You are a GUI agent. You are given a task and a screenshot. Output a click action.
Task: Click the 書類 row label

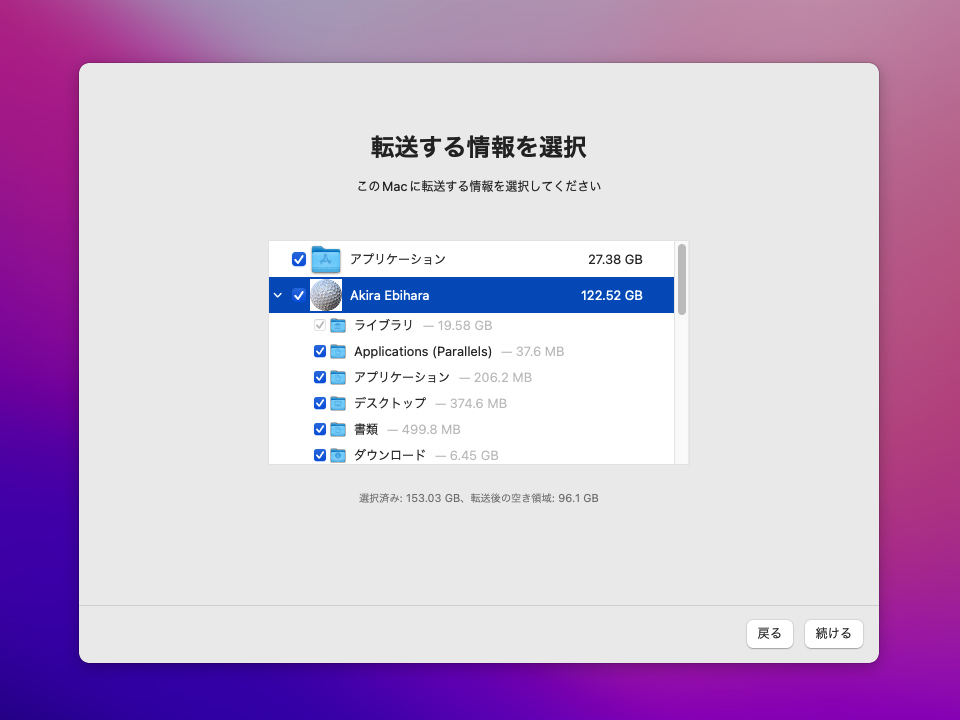[366, 429]
